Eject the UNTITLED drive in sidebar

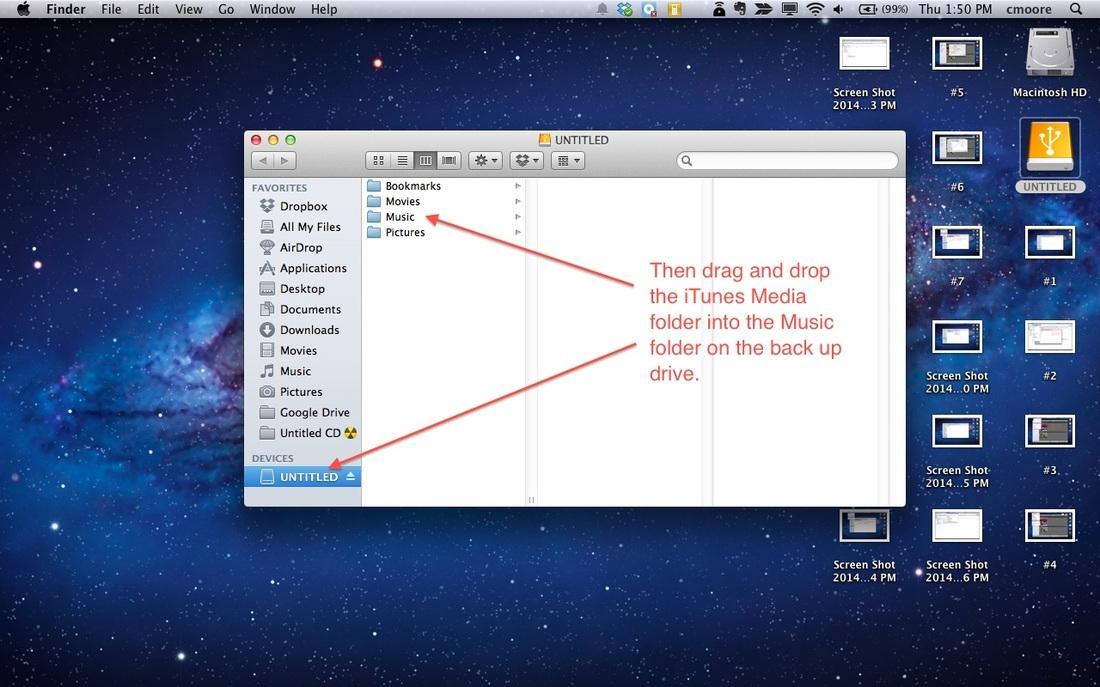pos(350,477)
